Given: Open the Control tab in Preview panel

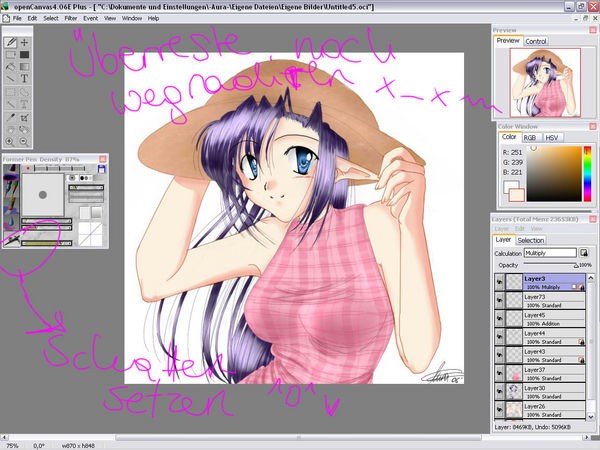Looking at the screenshot, I should (x=536, y=41).
